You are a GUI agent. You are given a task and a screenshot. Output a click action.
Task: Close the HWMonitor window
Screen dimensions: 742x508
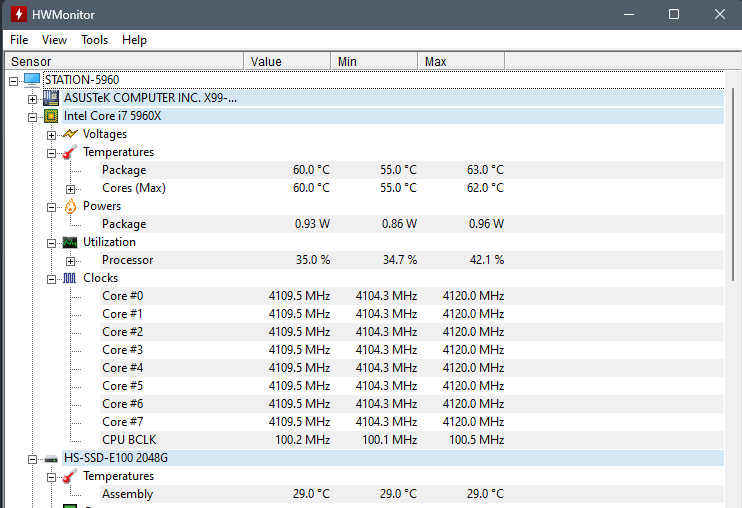click(x=720, y=14)
